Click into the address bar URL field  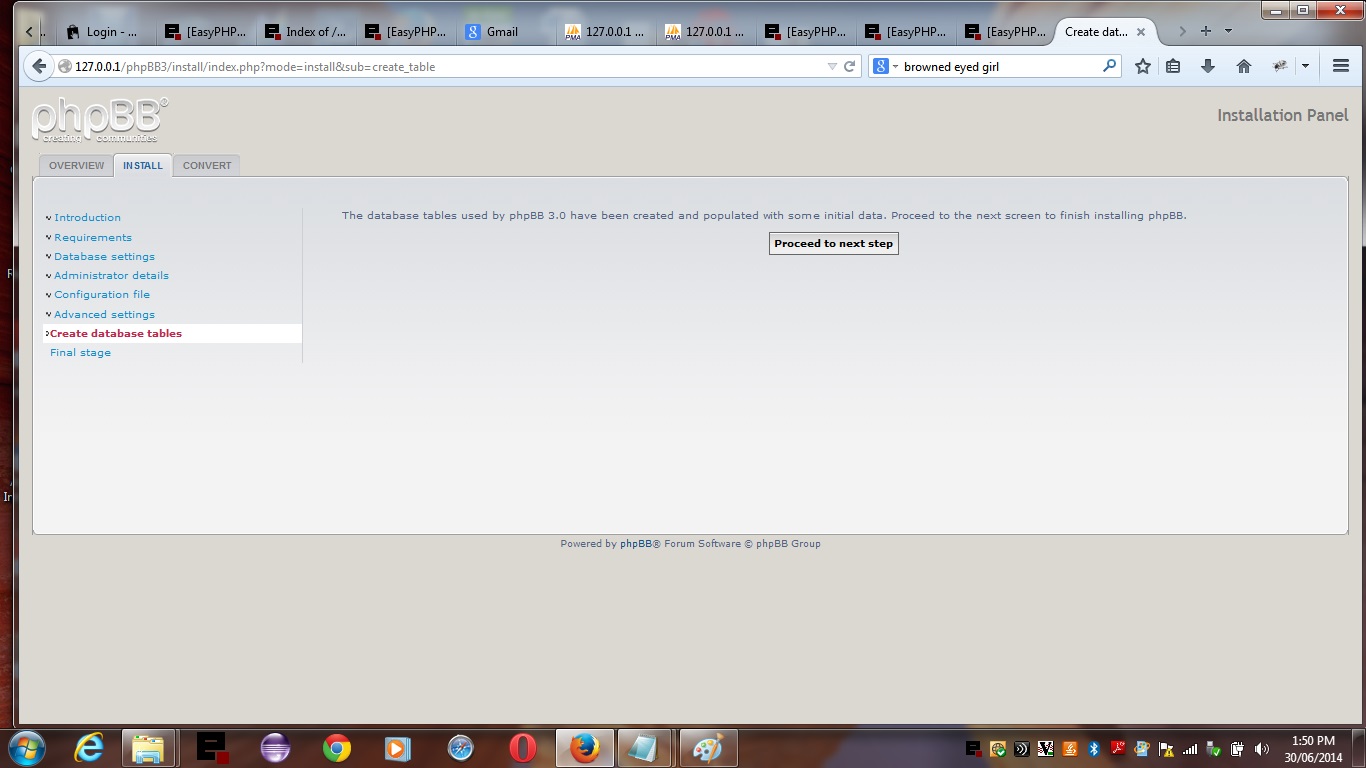point(440,66)
